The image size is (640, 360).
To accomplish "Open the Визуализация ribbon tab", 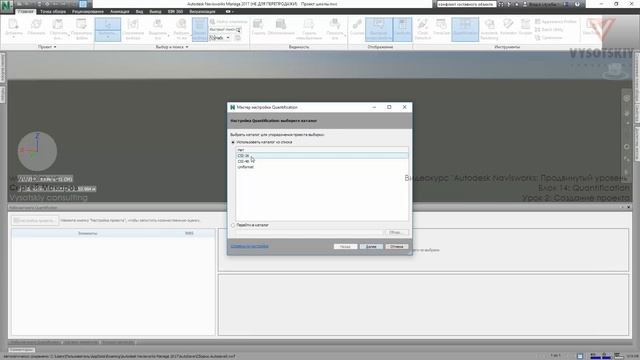I will [x=202, y=11].
